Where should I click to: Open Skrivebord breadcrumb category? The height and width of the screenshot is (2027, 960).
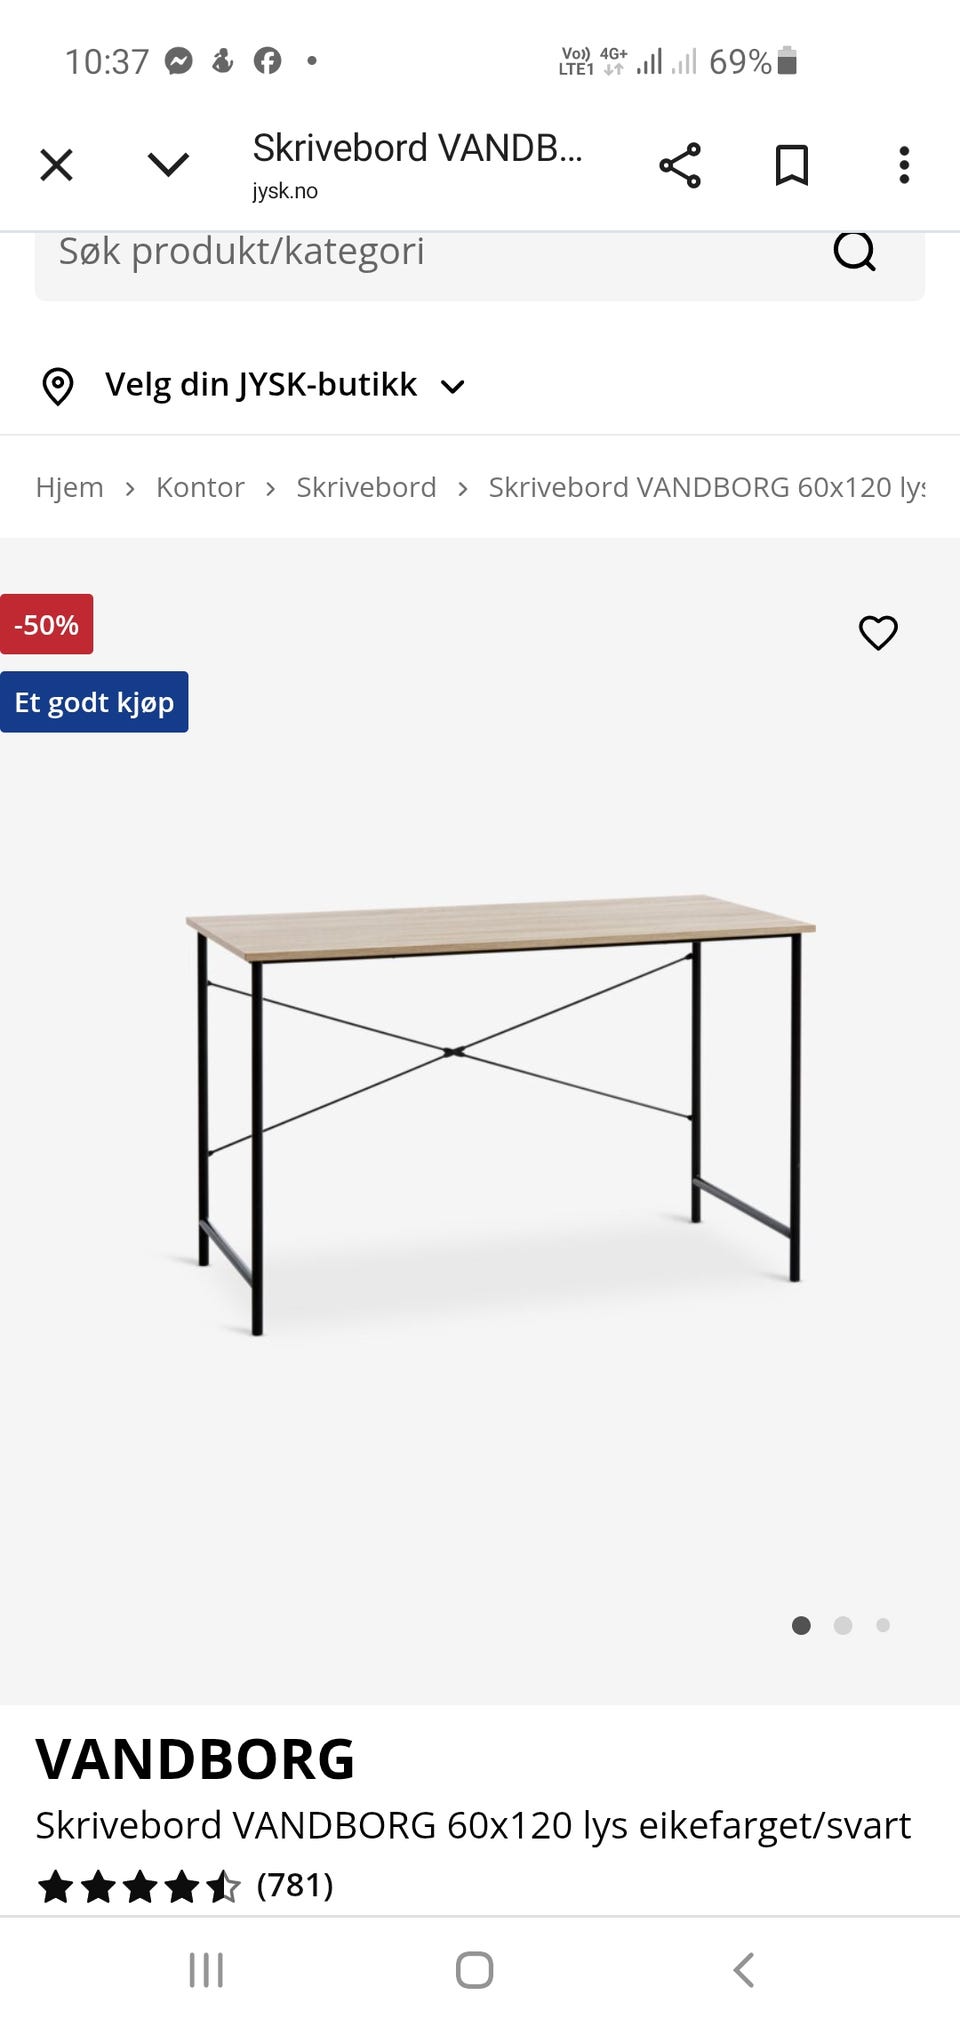pos(366,487)
